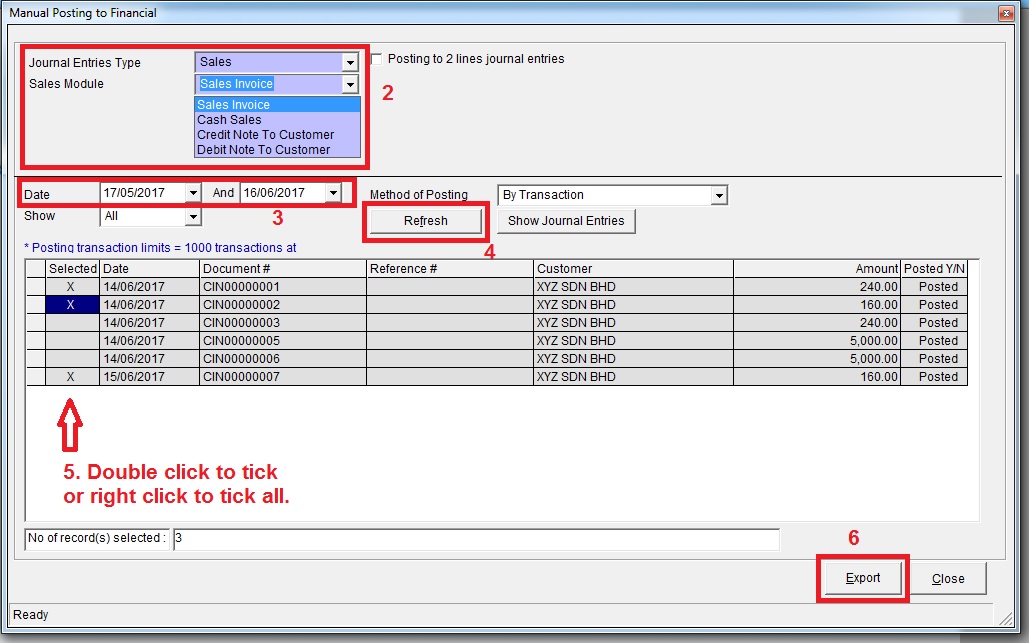Close the Manual Posting to Financial window

tap(1004, 13)
